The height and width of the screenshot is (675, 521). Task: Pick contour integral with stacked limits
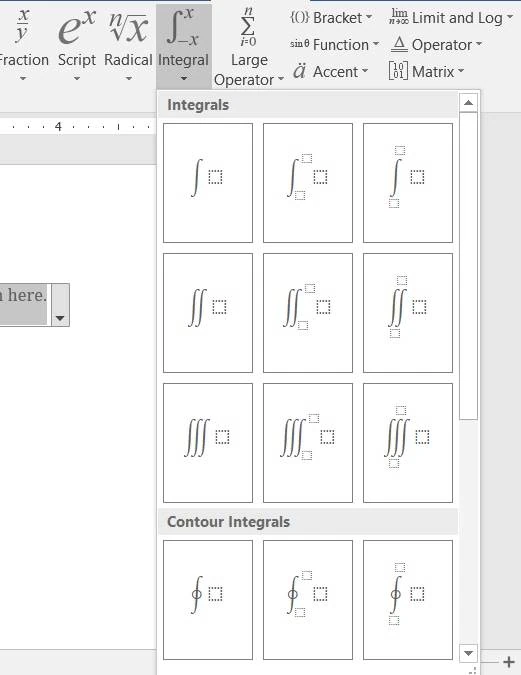(x=408, y=600)
